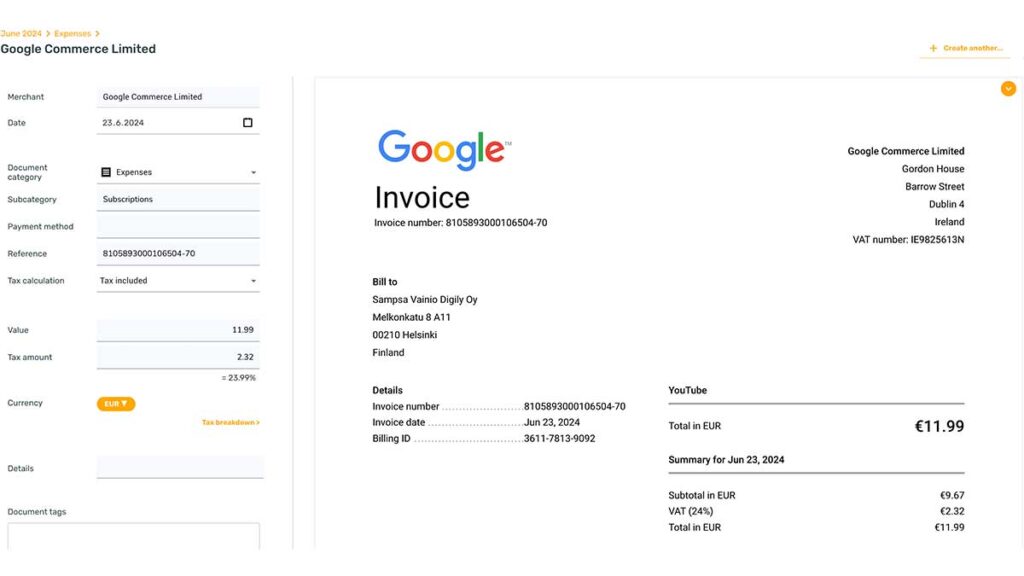Image resolution: width=1024 pixels, height=576 pixels.
Task: Navigate to June 2024 via breadcrumb
Action: click(20, 32)
